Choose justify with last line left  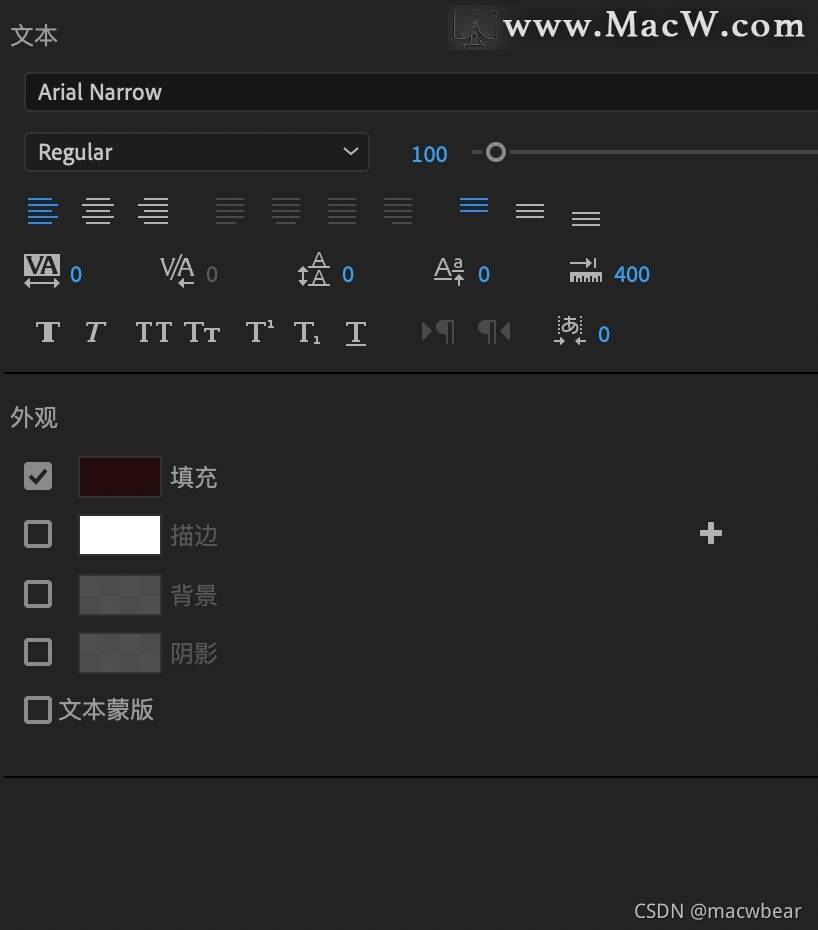coord(230,211)
